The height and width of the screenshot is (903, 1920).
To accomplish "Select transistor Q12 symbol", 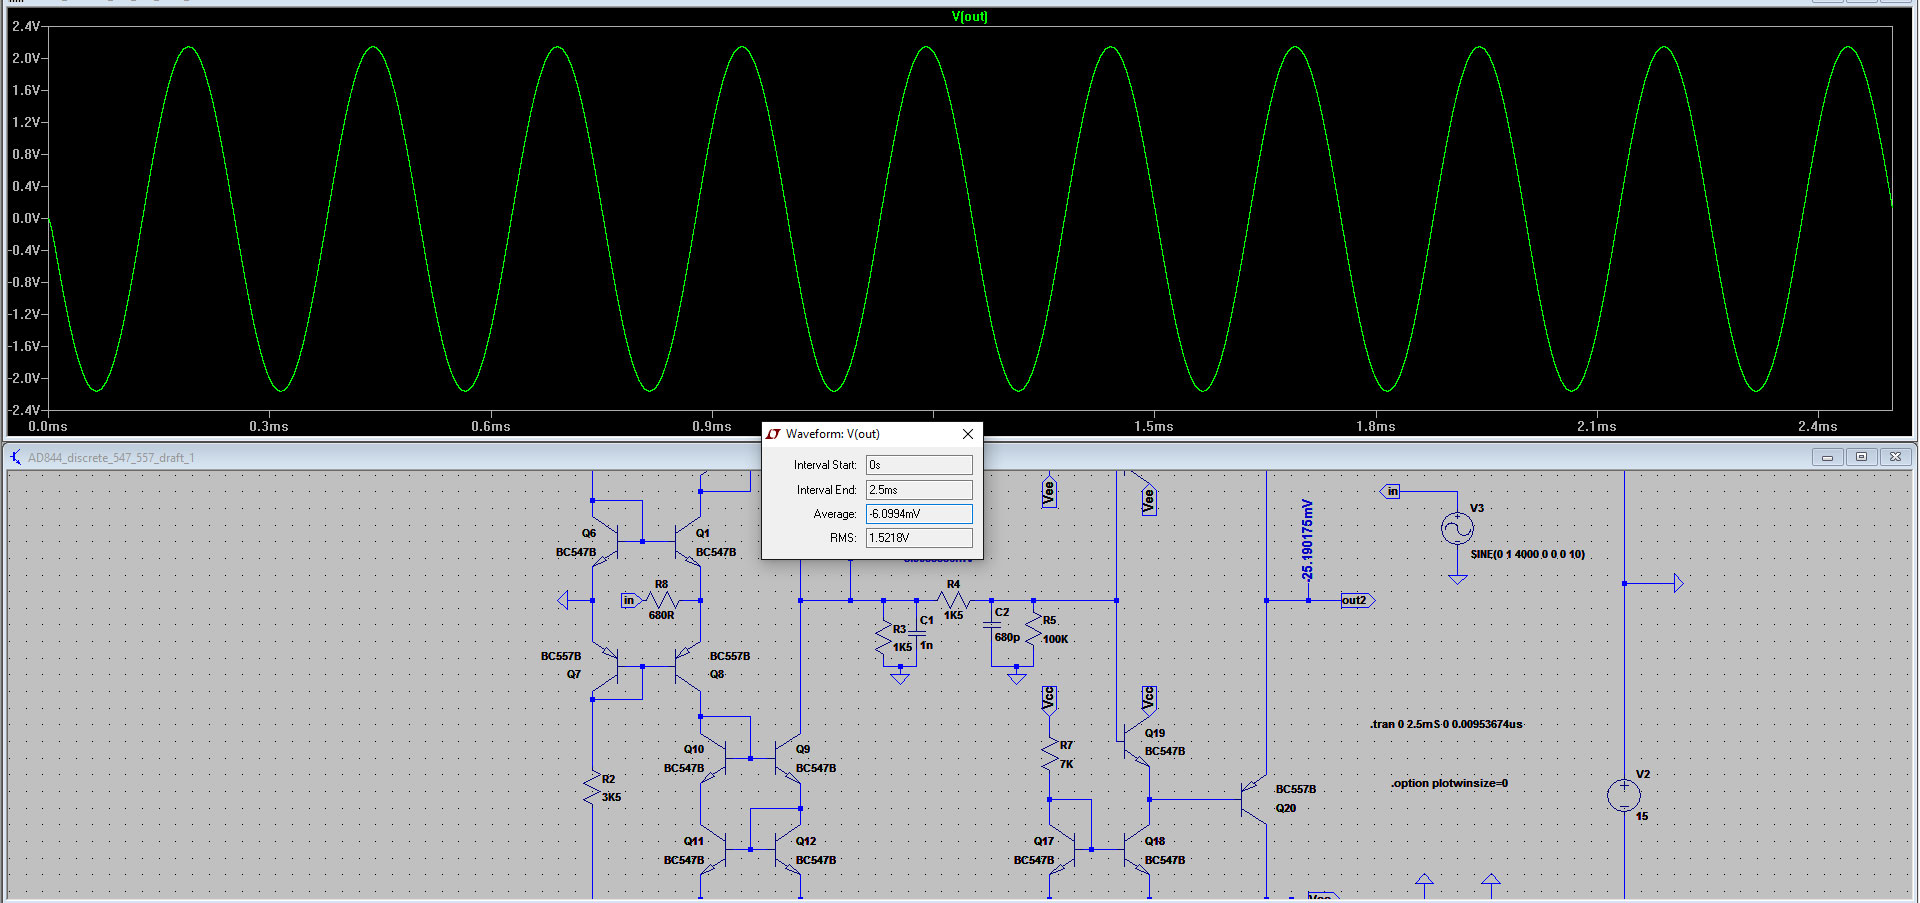I will click(x=788, y=850).
